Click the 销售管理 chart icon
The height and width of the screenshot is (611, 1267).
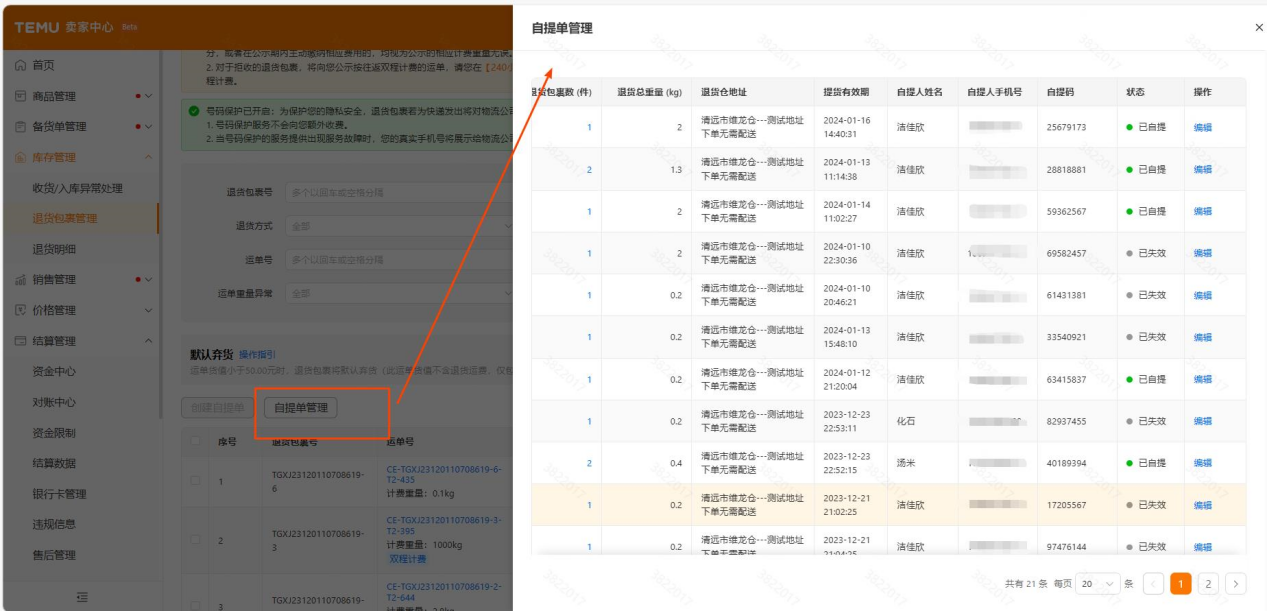coord(21,280)
